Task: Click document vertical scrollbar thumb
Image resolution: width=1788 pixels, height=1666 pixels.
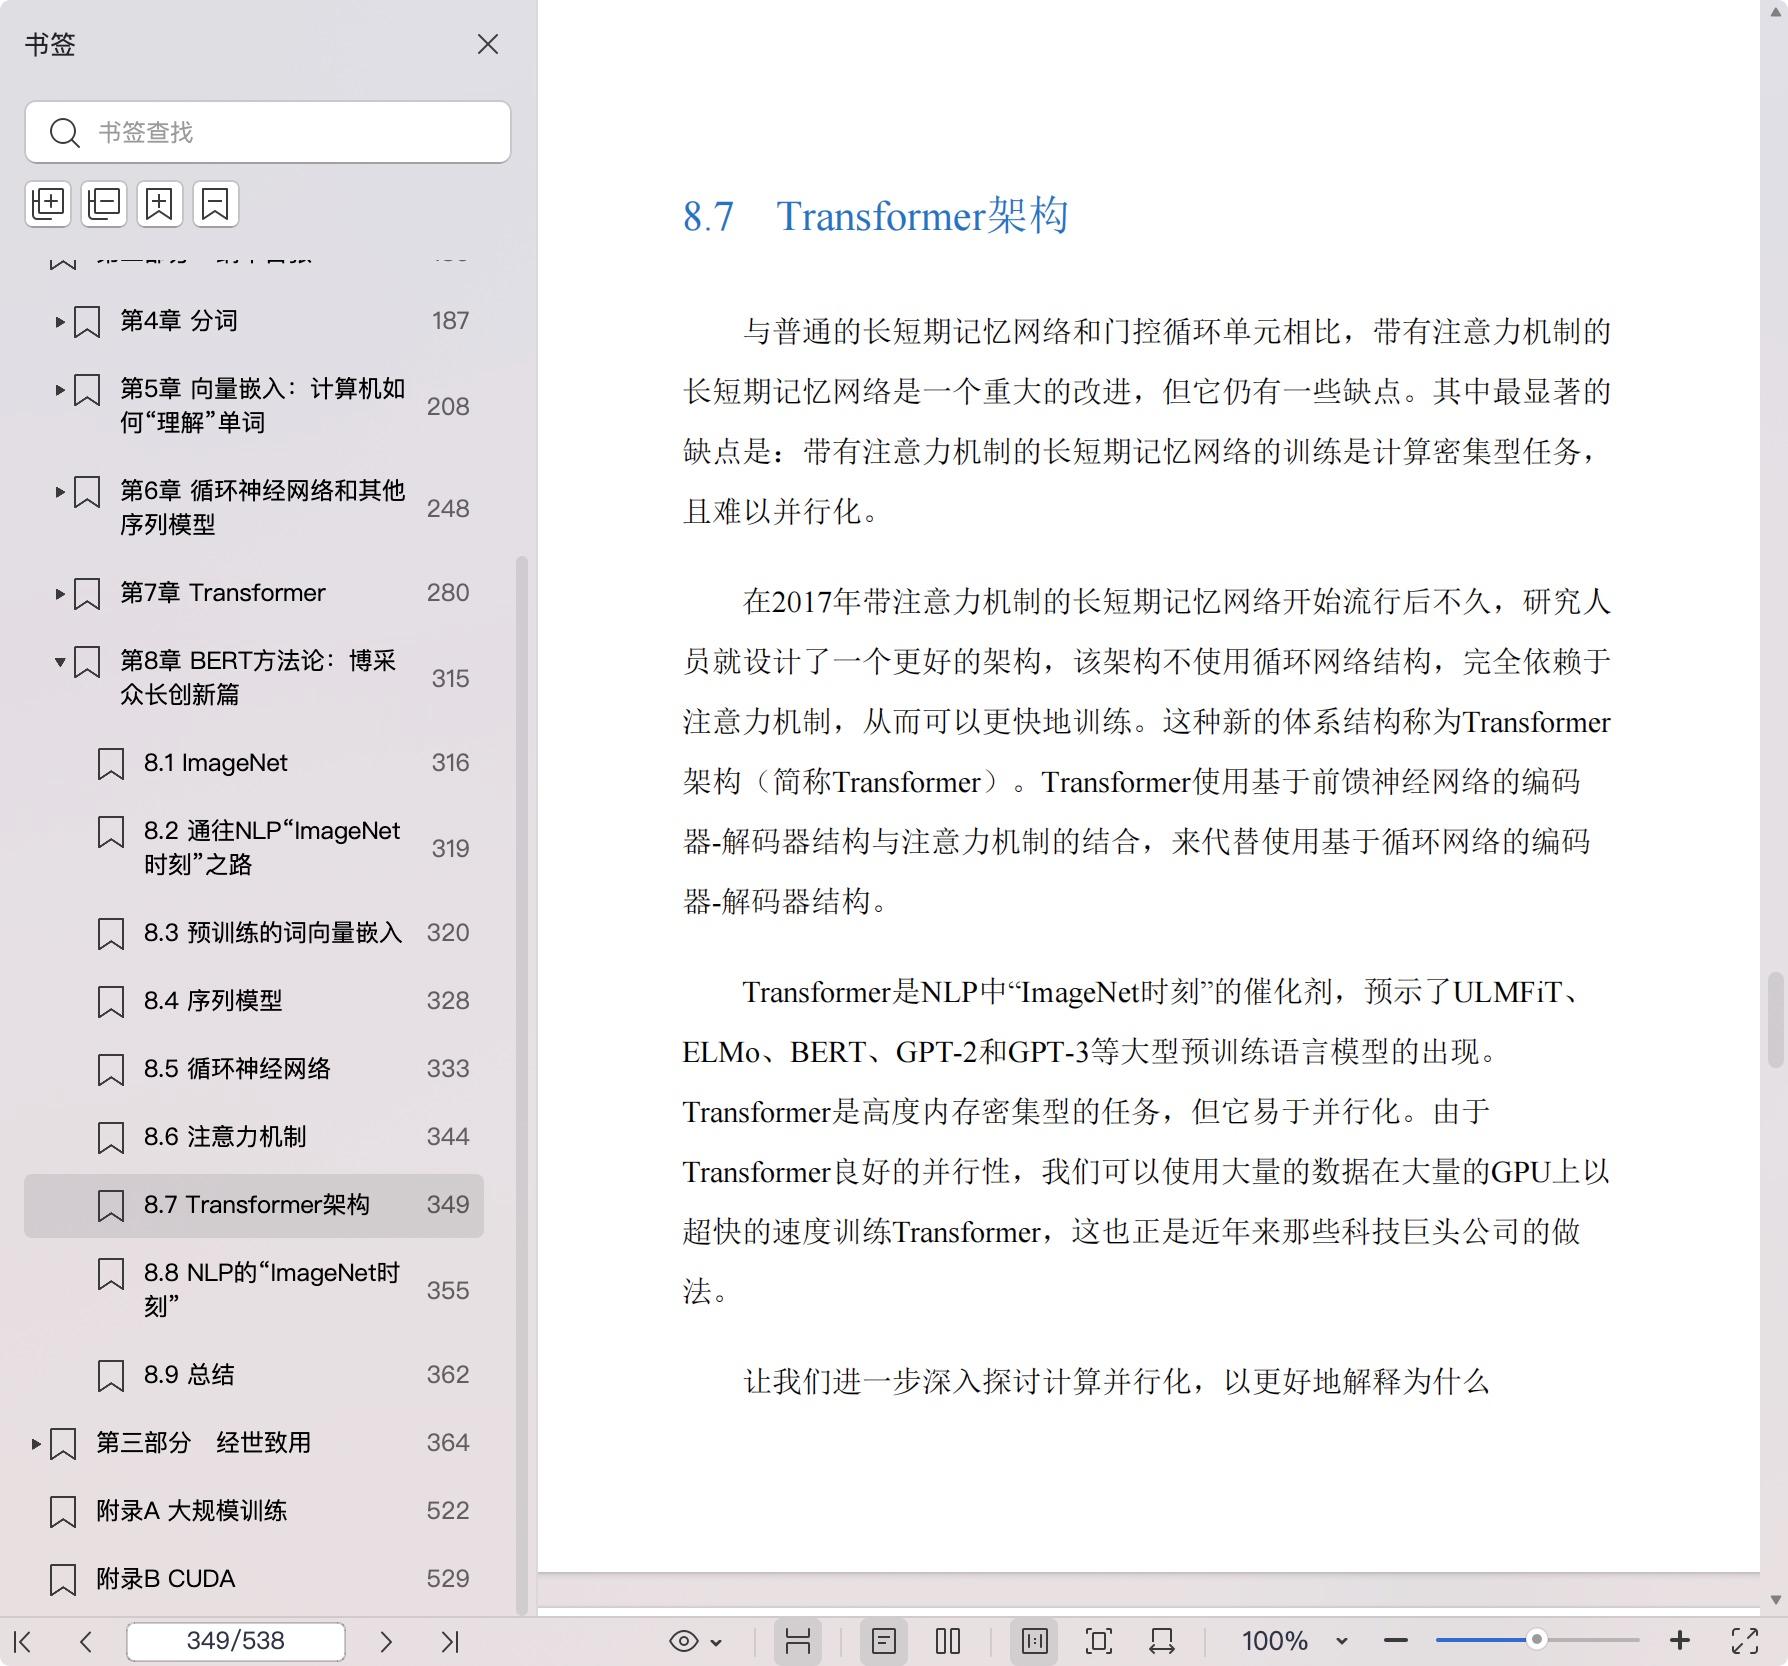Action: 1776,1019
